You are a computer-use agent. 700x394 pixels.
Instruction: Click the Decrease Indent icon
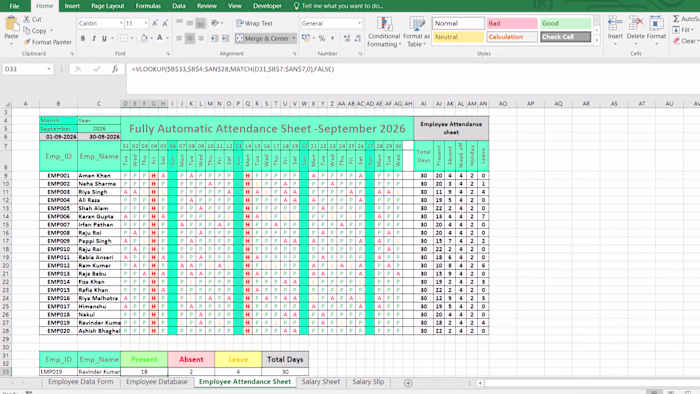pyautogui.click(x=215, y=38)
